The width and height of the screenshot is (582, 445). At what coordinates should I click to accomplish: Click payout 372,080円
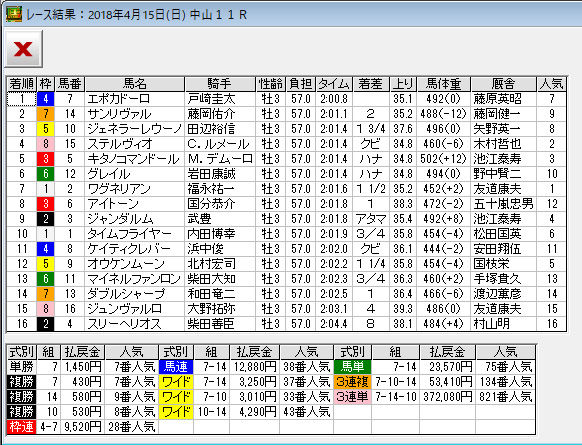(x=448, y=397)
